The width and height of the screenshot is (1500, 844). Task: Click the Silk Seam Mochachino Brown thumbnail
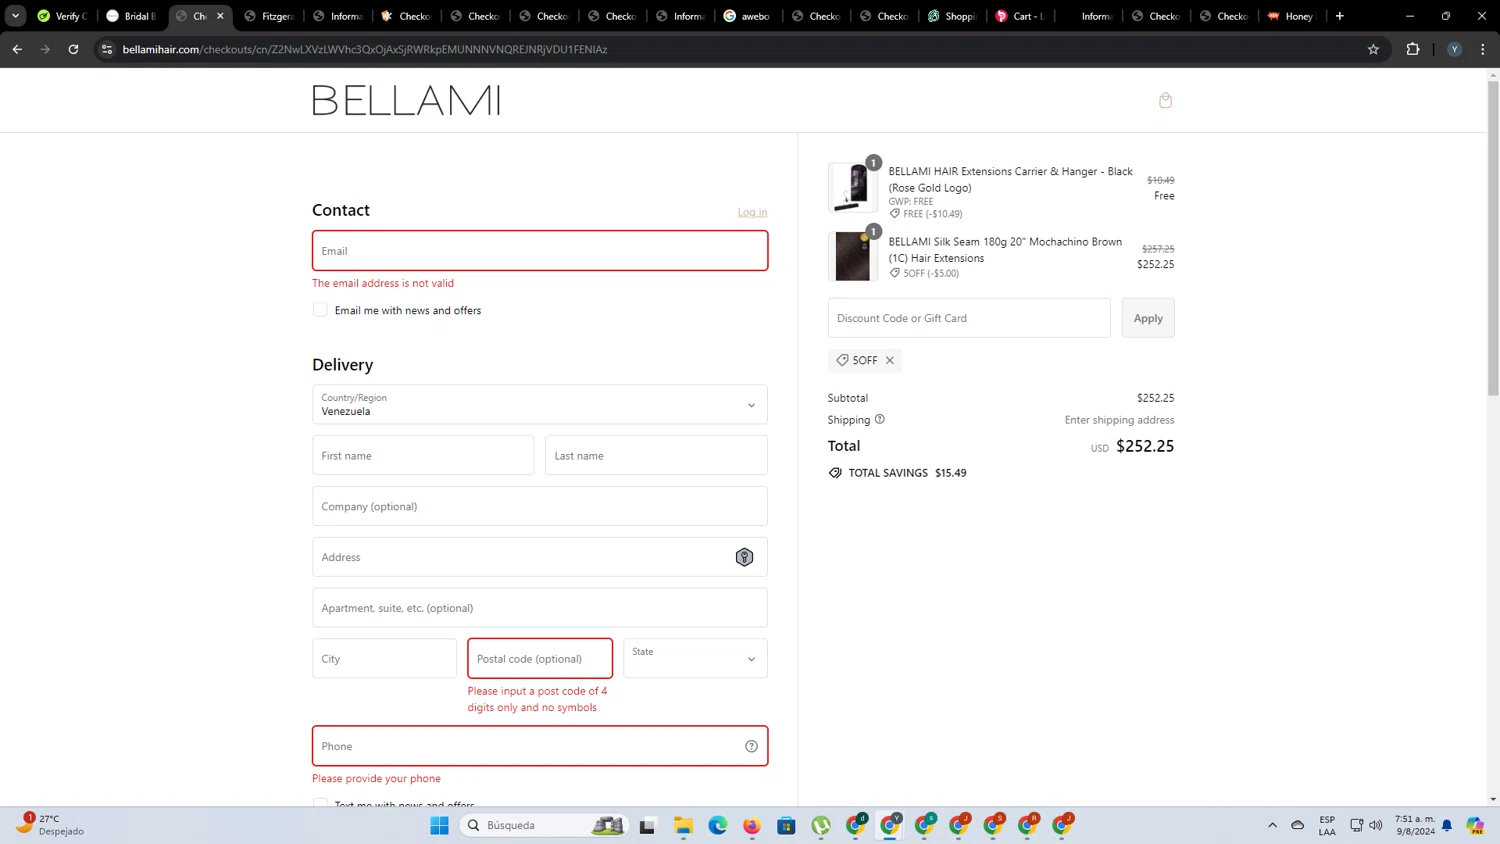click(x=853, y=257)
